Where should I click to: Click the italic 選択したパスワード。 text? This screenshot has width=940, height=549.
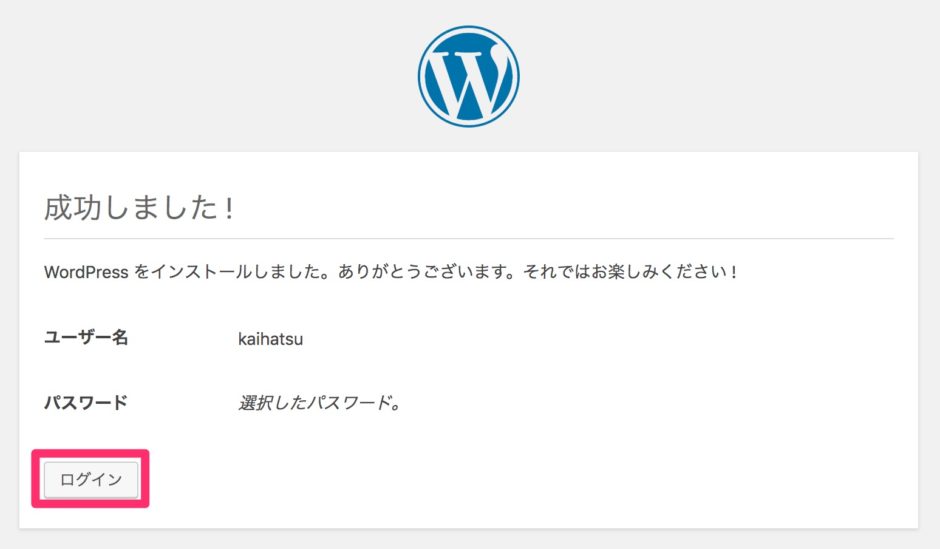point(319,405)
